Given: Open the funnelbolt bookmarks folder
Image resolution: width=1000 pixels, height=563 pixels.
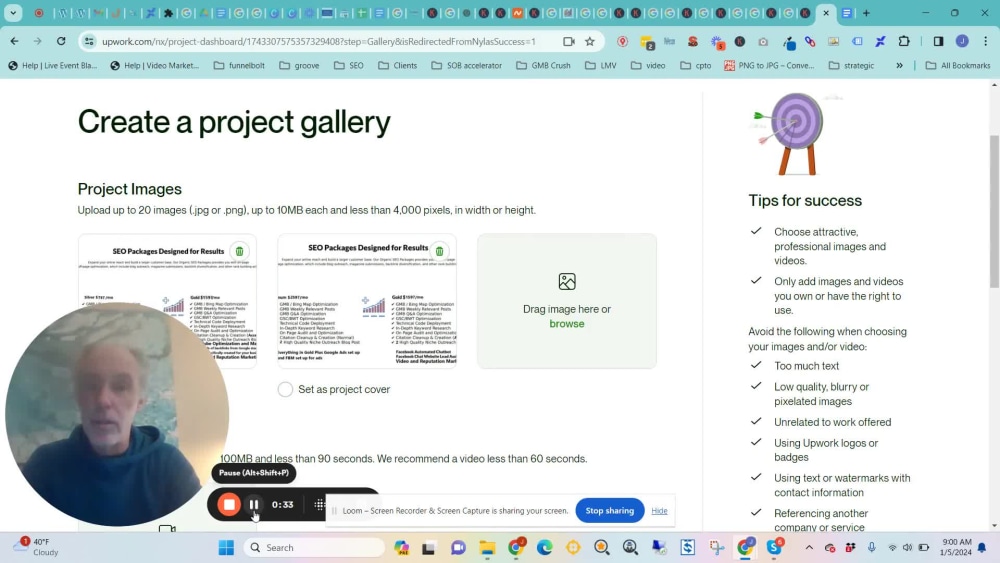Looking at the screenshot, I should (x=239, y=65).
